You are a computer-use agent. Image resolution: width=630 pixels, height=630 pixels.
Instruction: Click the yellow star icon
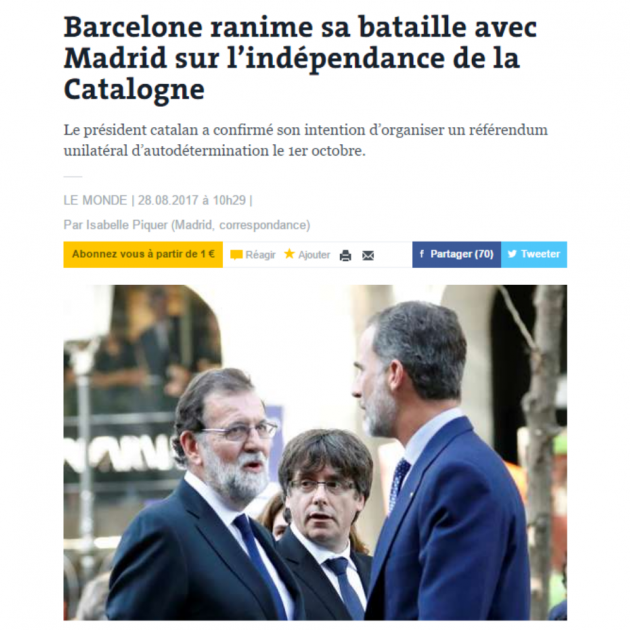(x=289, y=254)
